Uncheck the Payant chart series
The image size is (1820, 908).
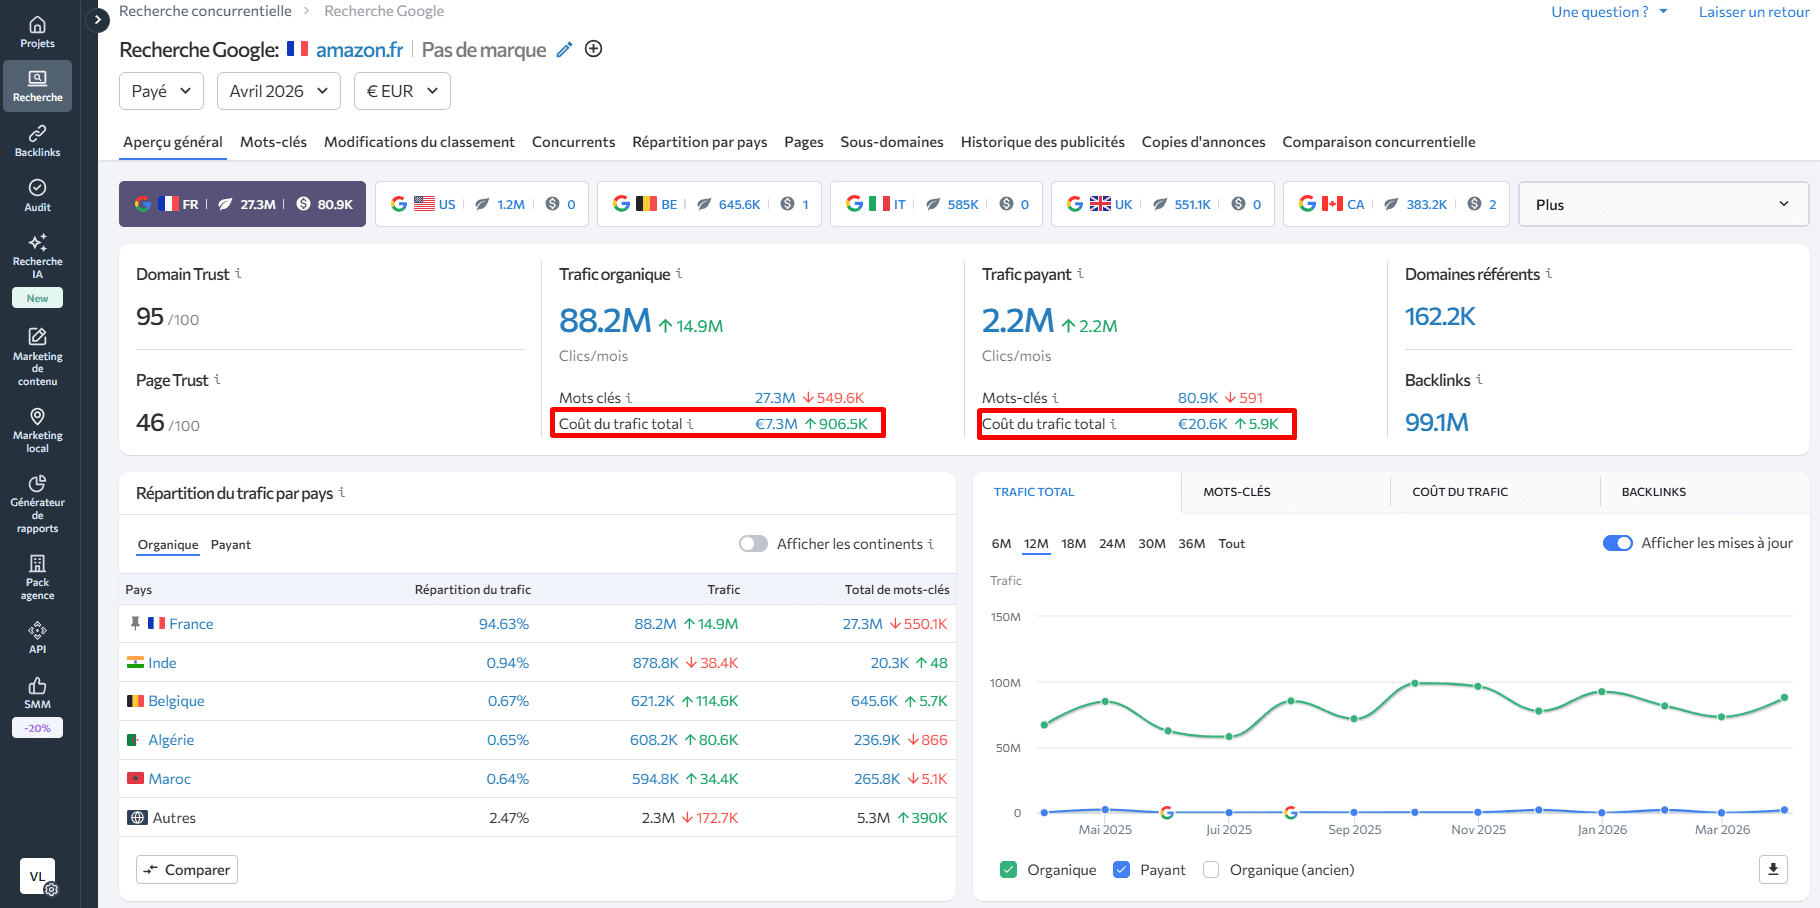pyautogui.click(x=1122, y=870)
